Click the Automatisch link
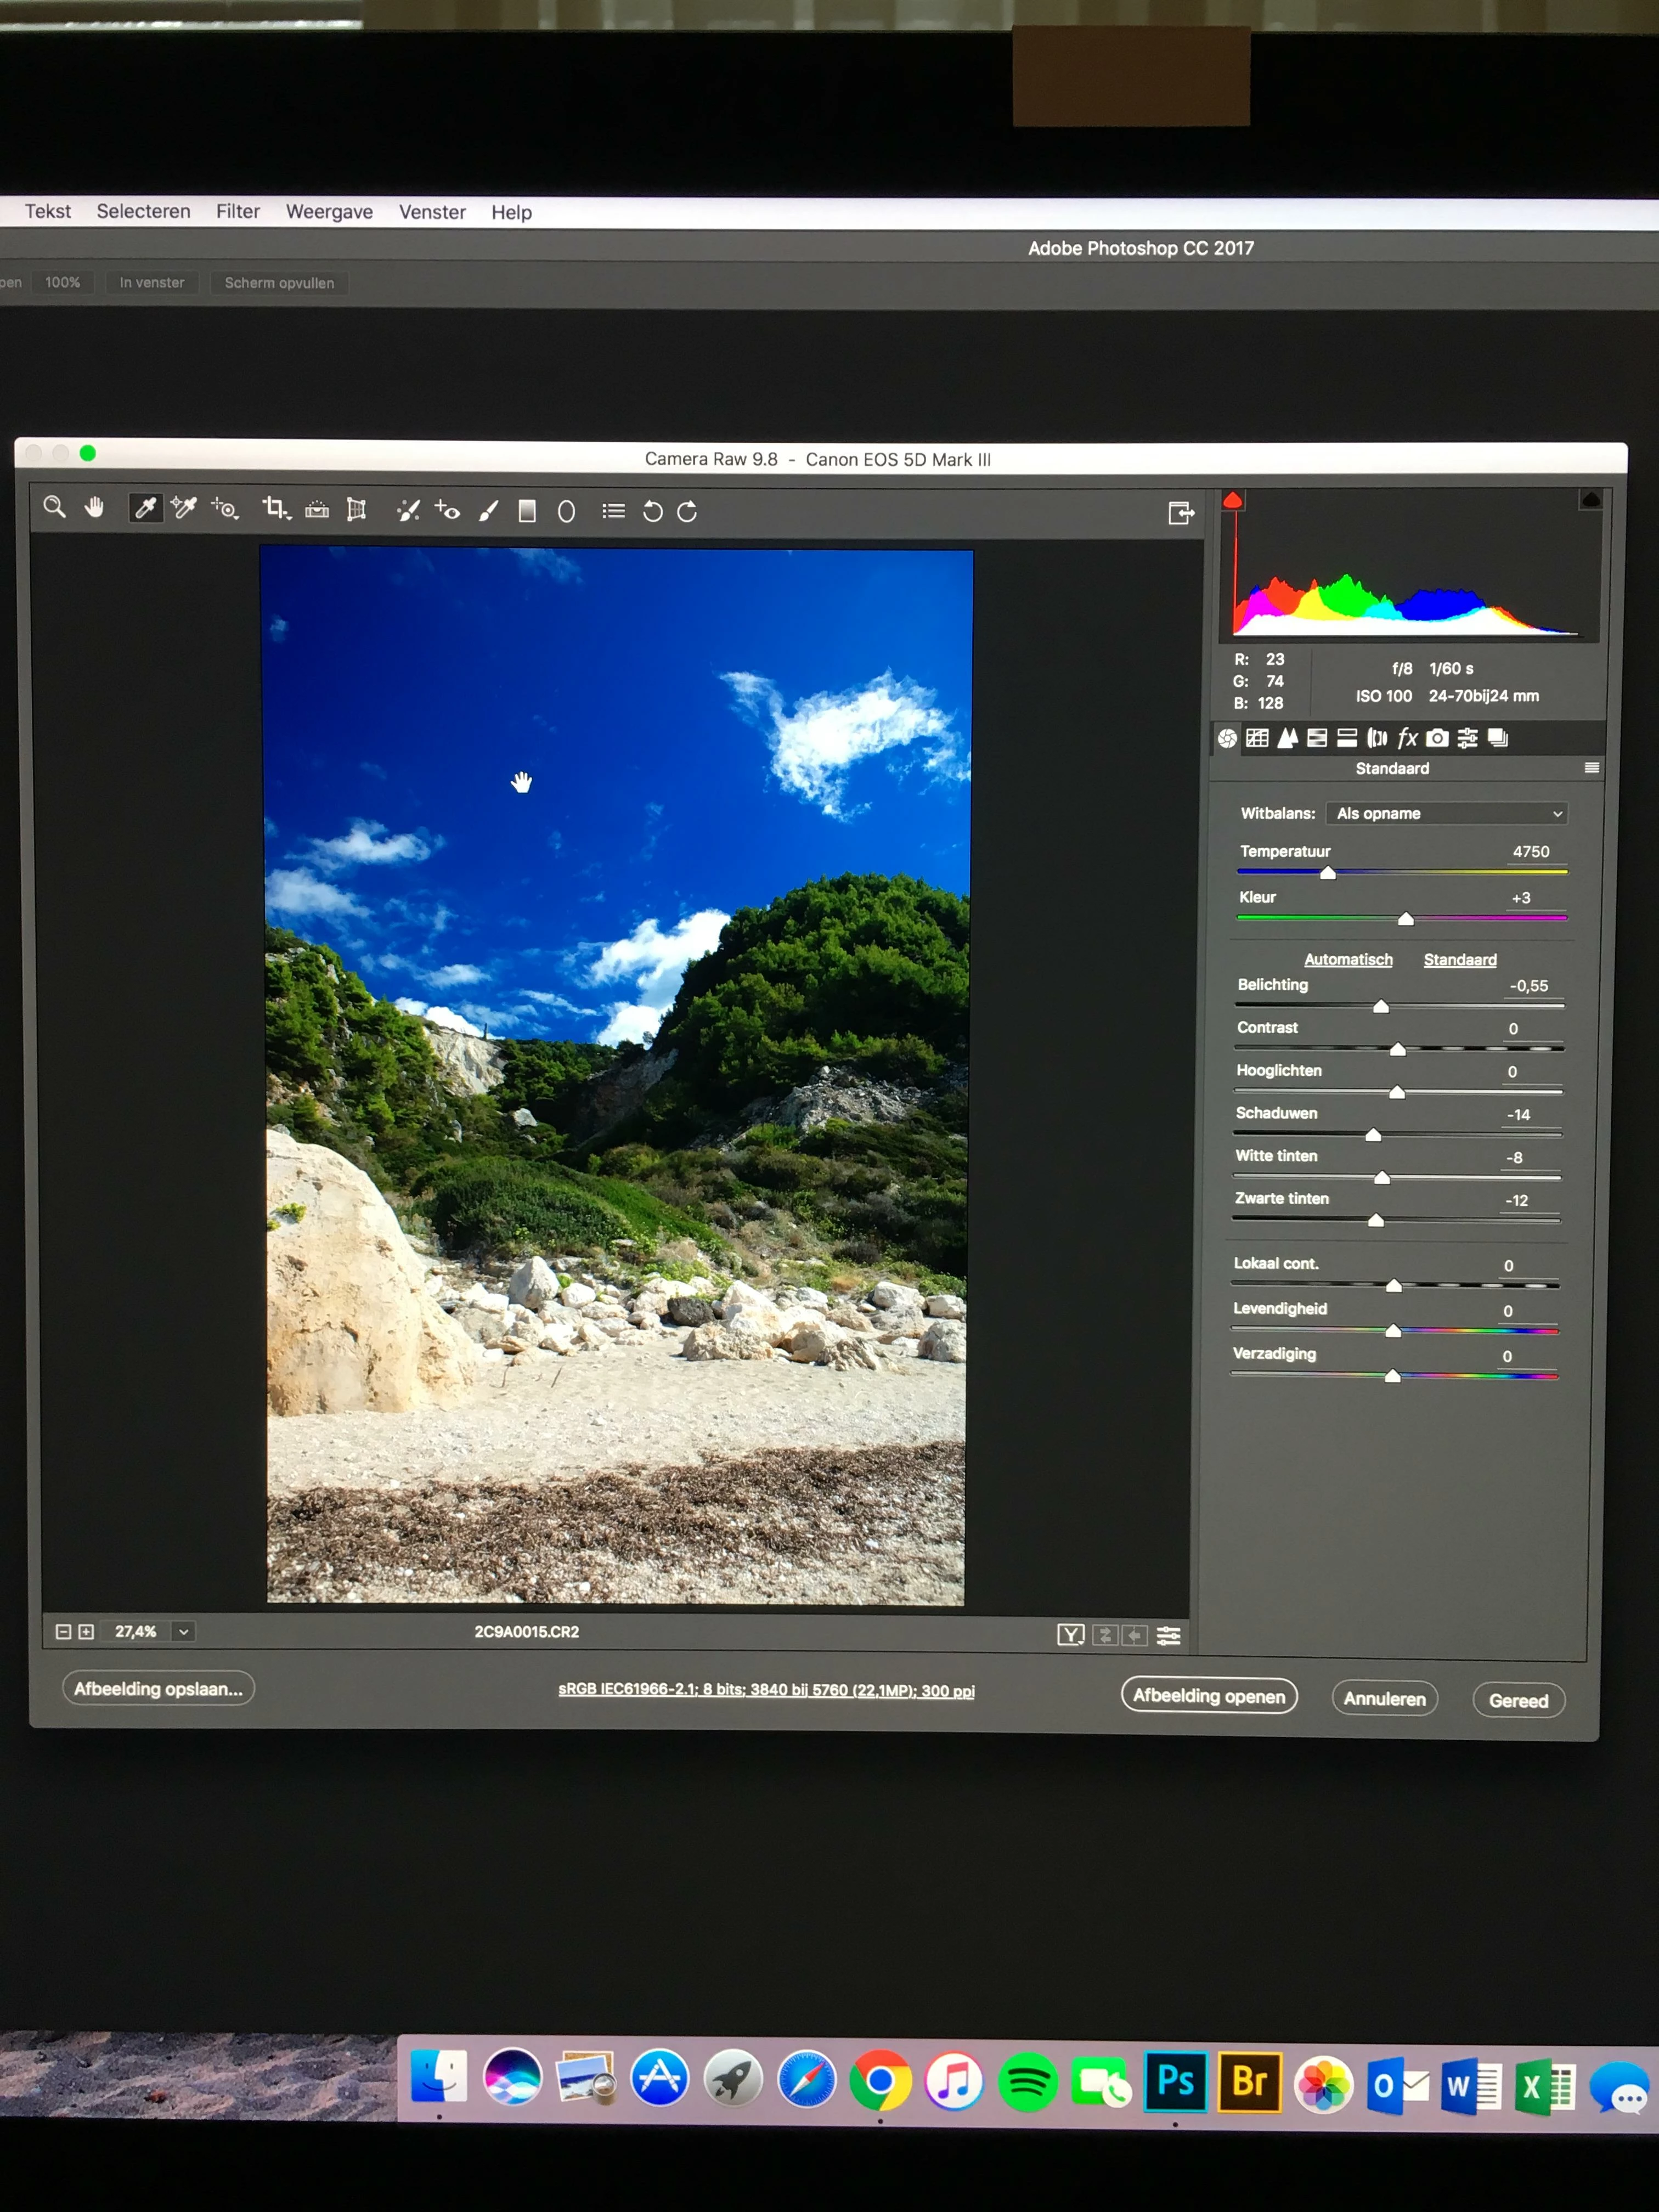Screen dimensions: 1659x2212 1347,959
